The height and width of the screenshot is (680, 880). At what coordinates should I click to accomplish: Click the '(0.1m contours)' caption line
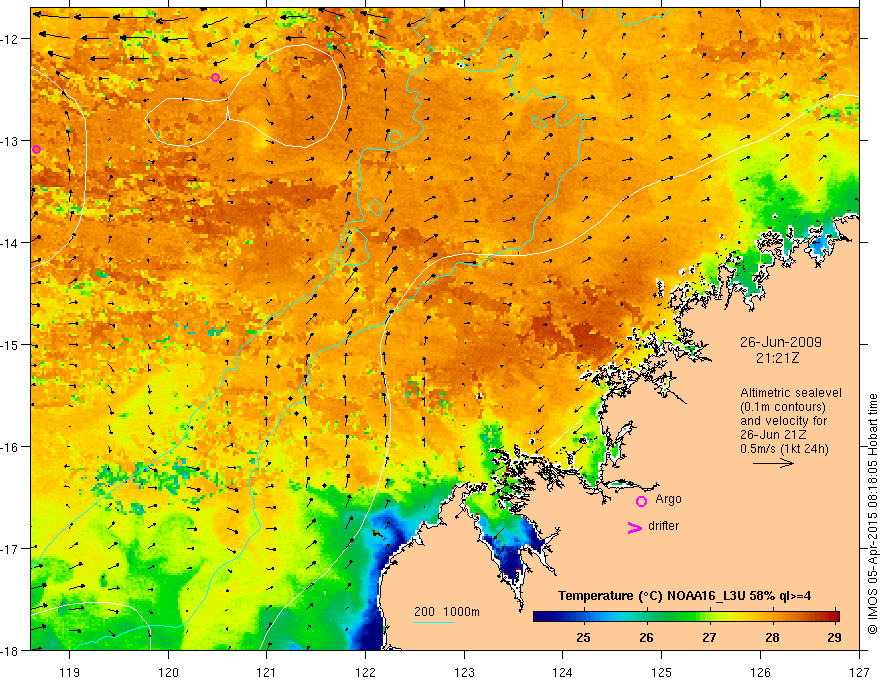tap(783, 407)
